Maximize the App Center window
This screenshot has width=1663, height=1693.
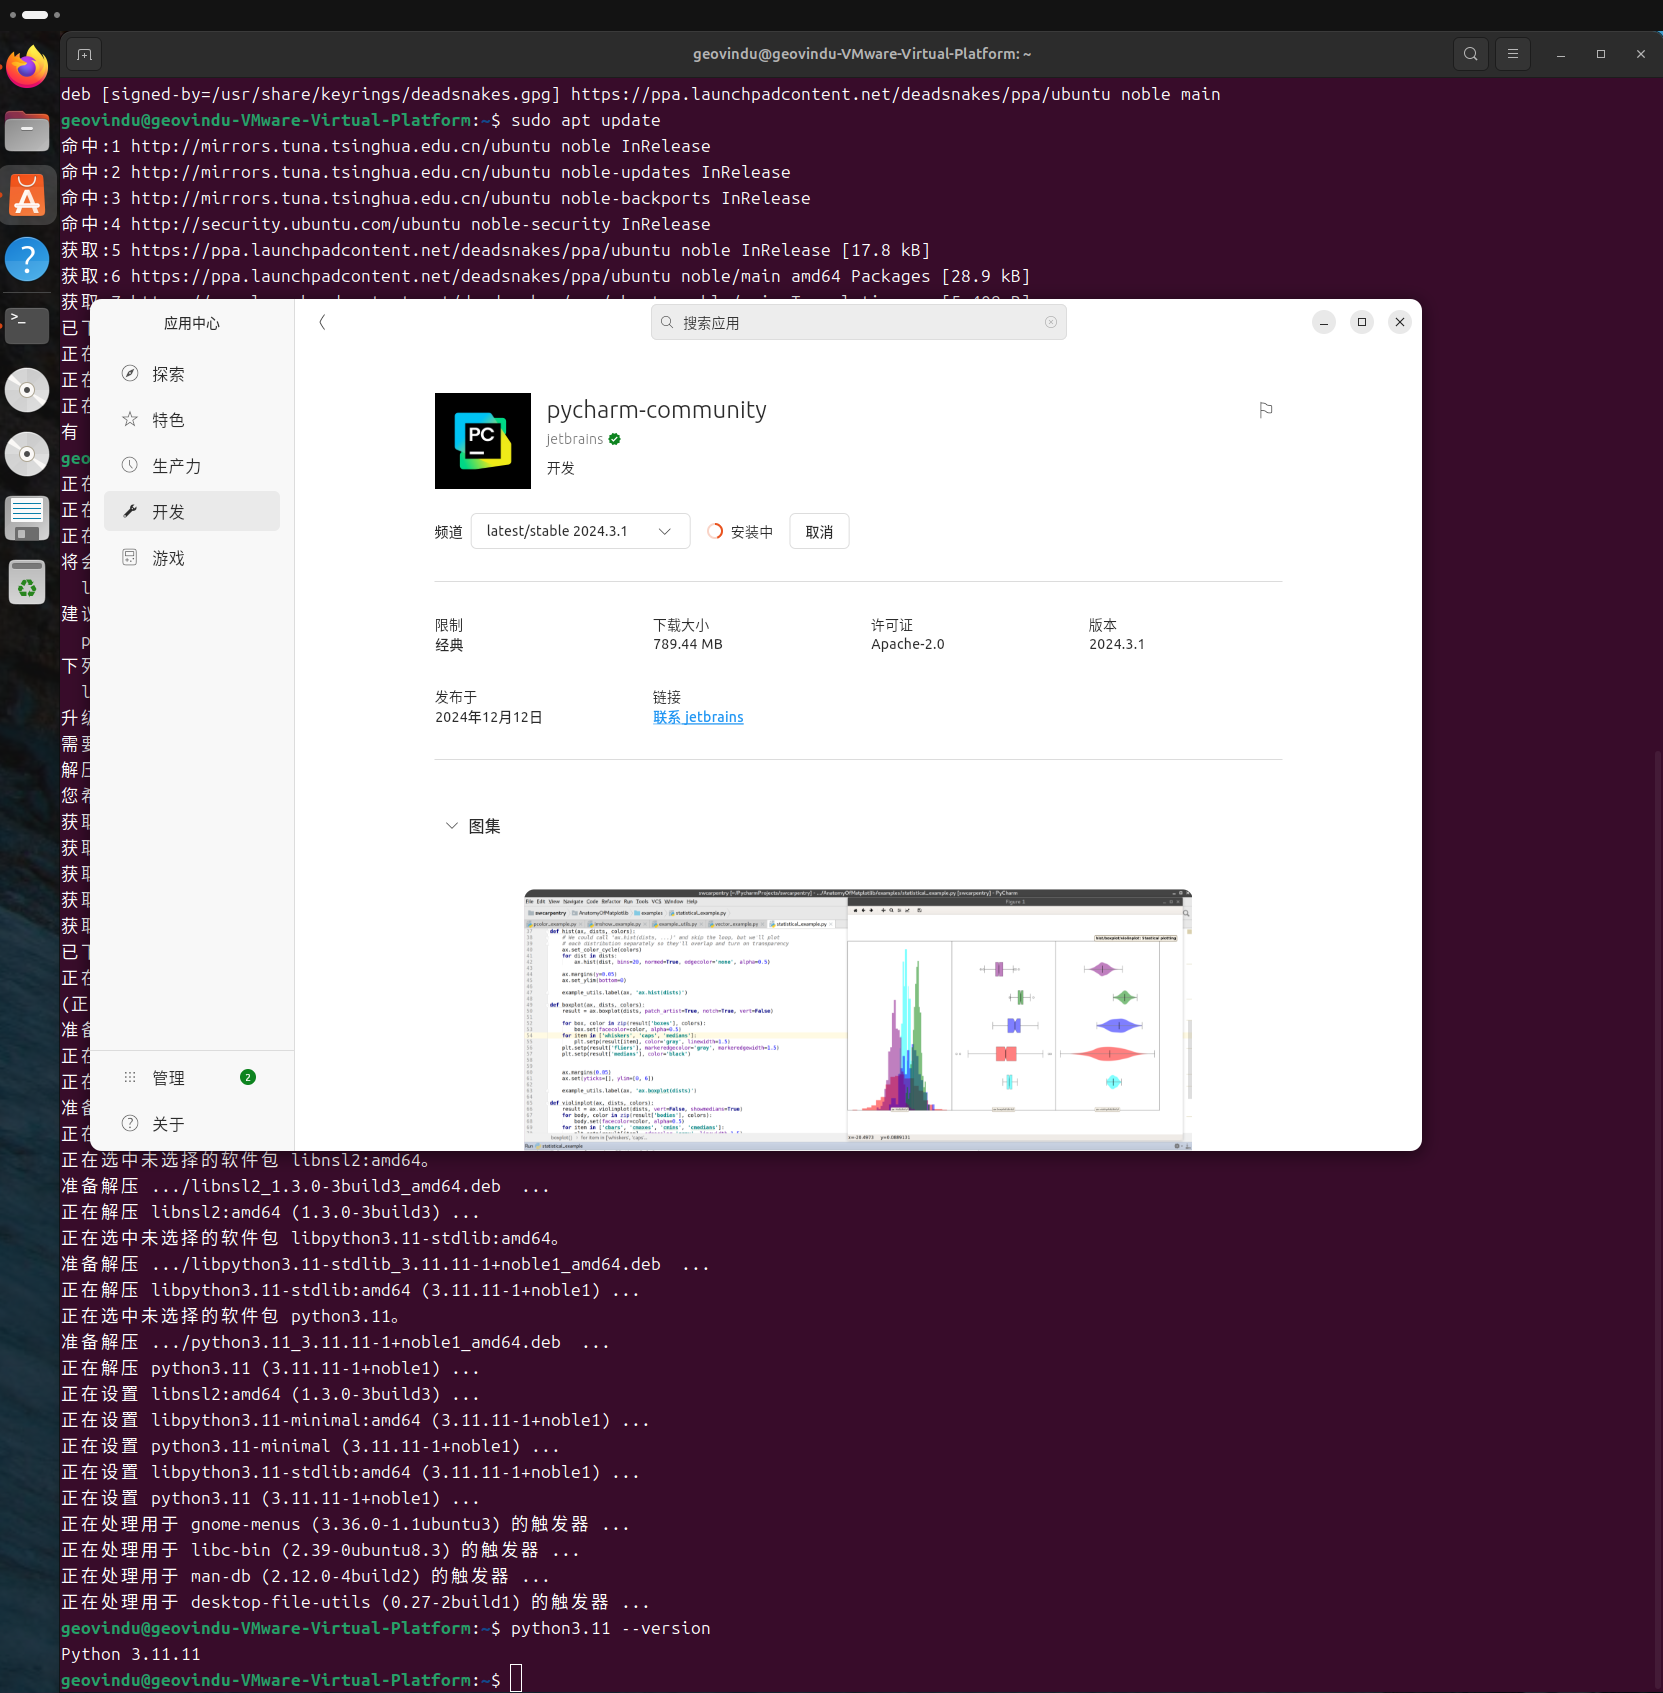click(1362, 322)
